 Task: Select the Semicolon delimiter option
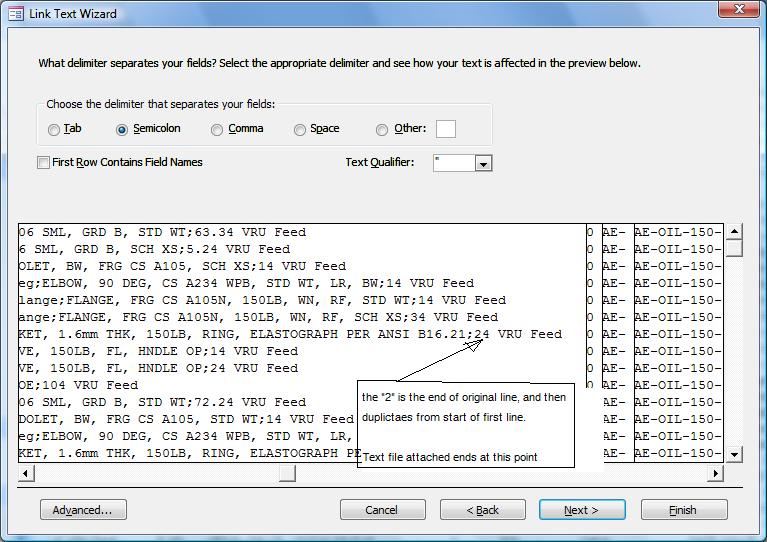[x=122, y=129]
